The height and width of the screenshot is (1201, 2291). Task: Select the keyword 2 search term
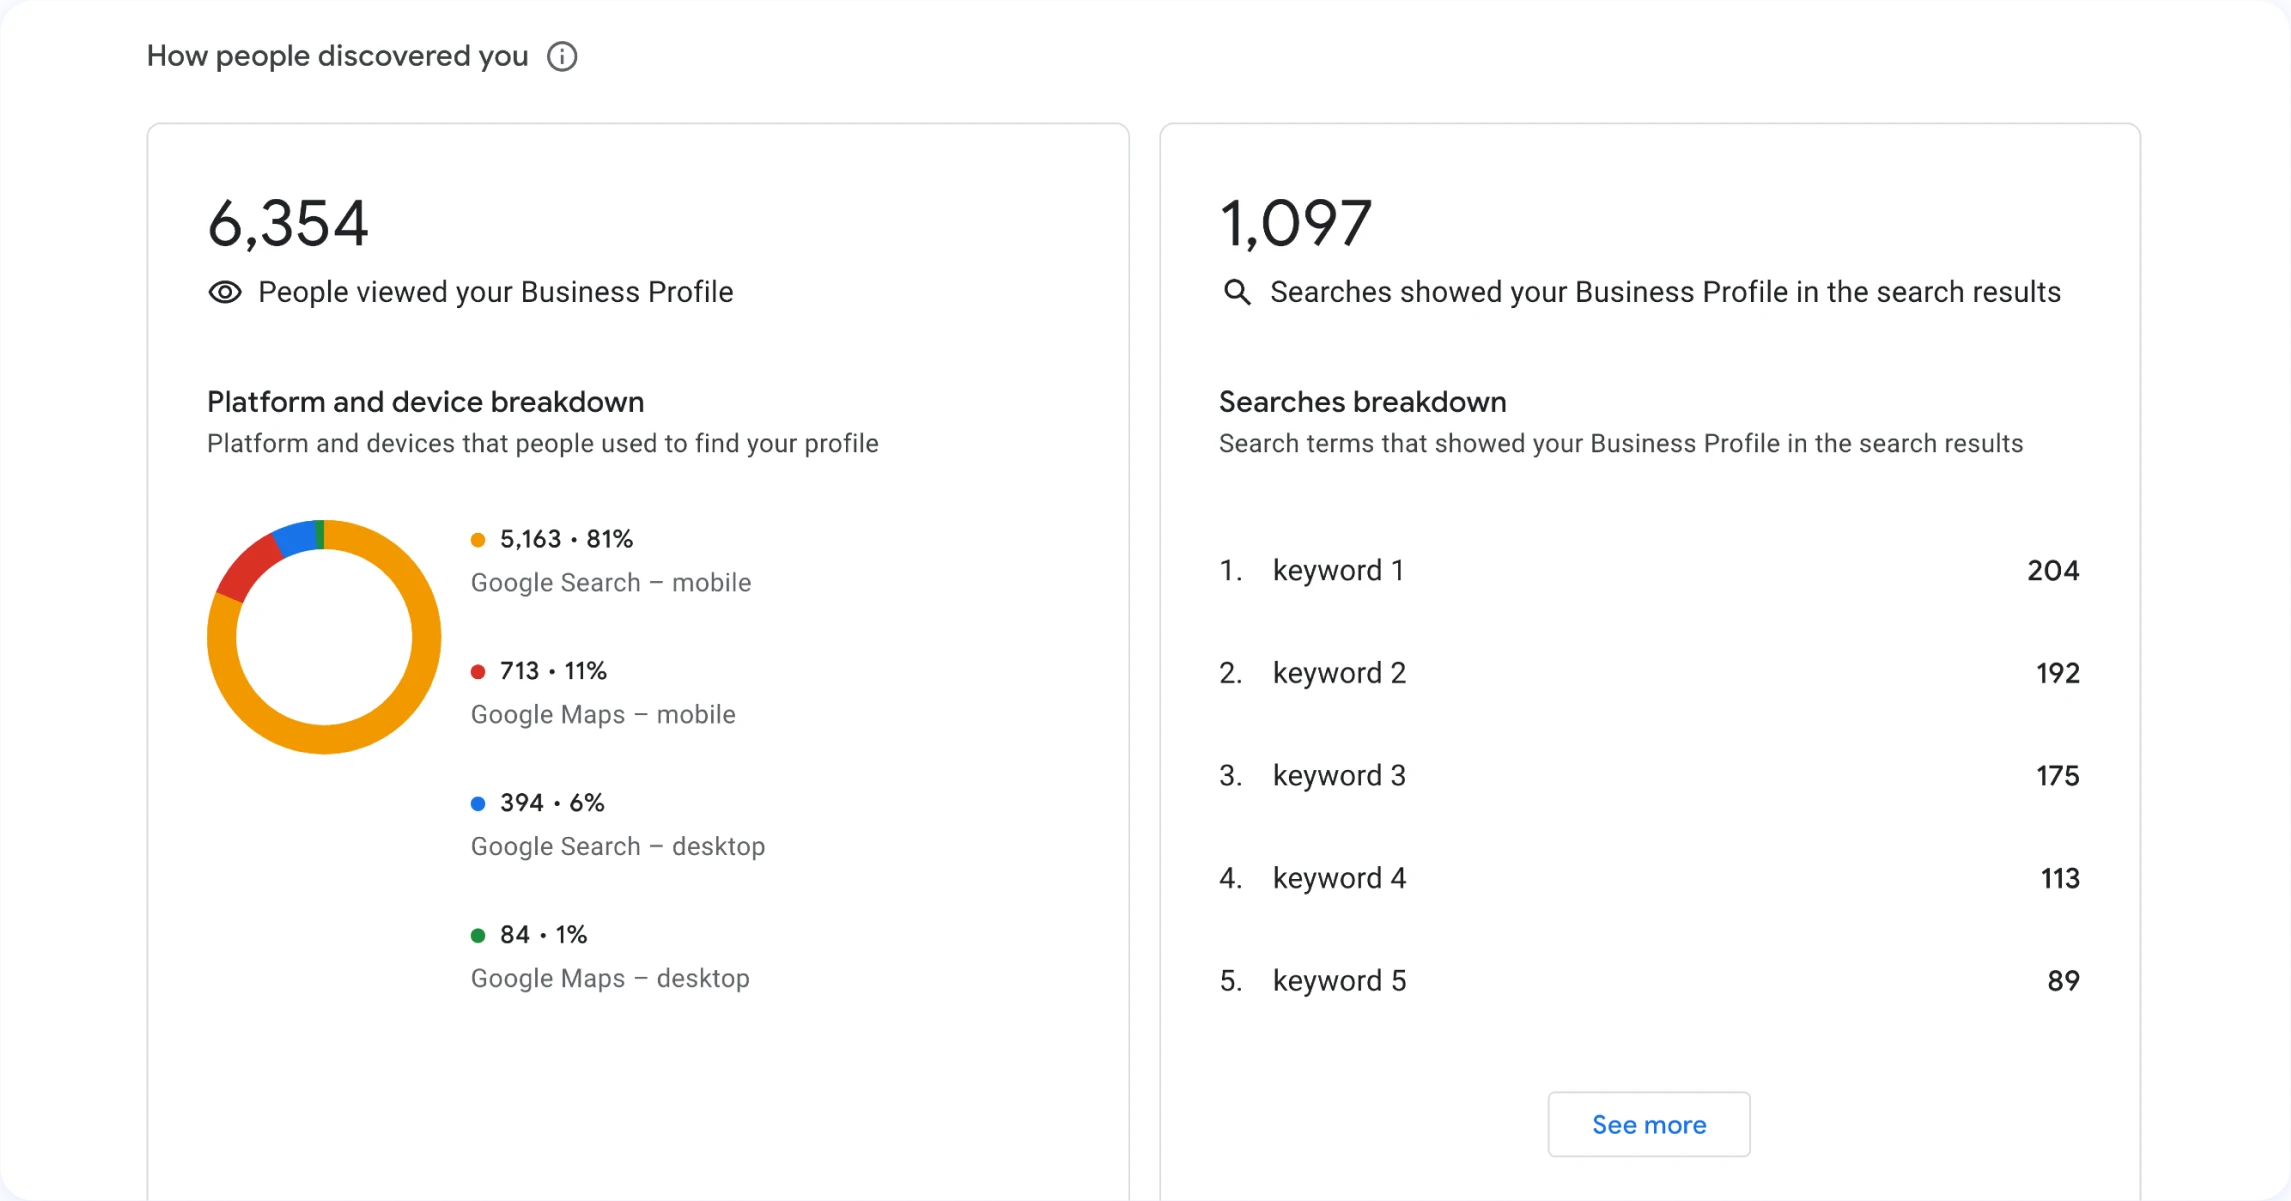(1339, 673)
